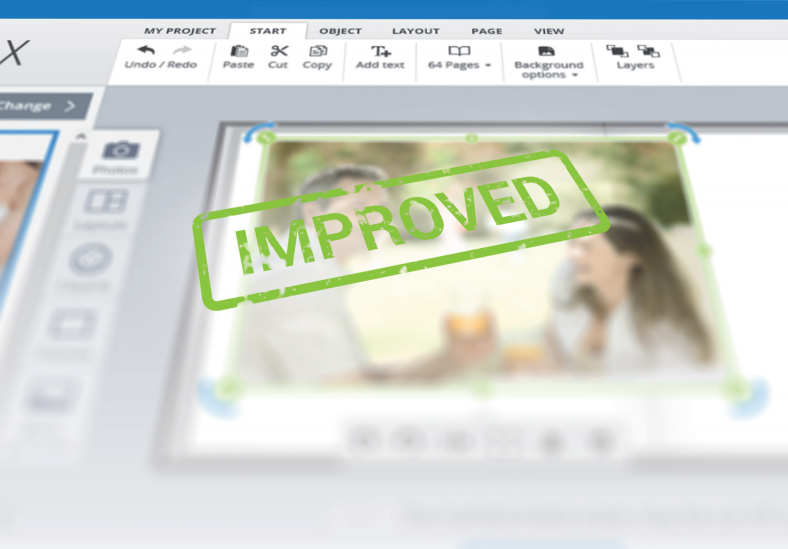This screenshot has width=788, height=549.
Task: Bring layer forward icon in Layers
Action: [x=617, y=51]
